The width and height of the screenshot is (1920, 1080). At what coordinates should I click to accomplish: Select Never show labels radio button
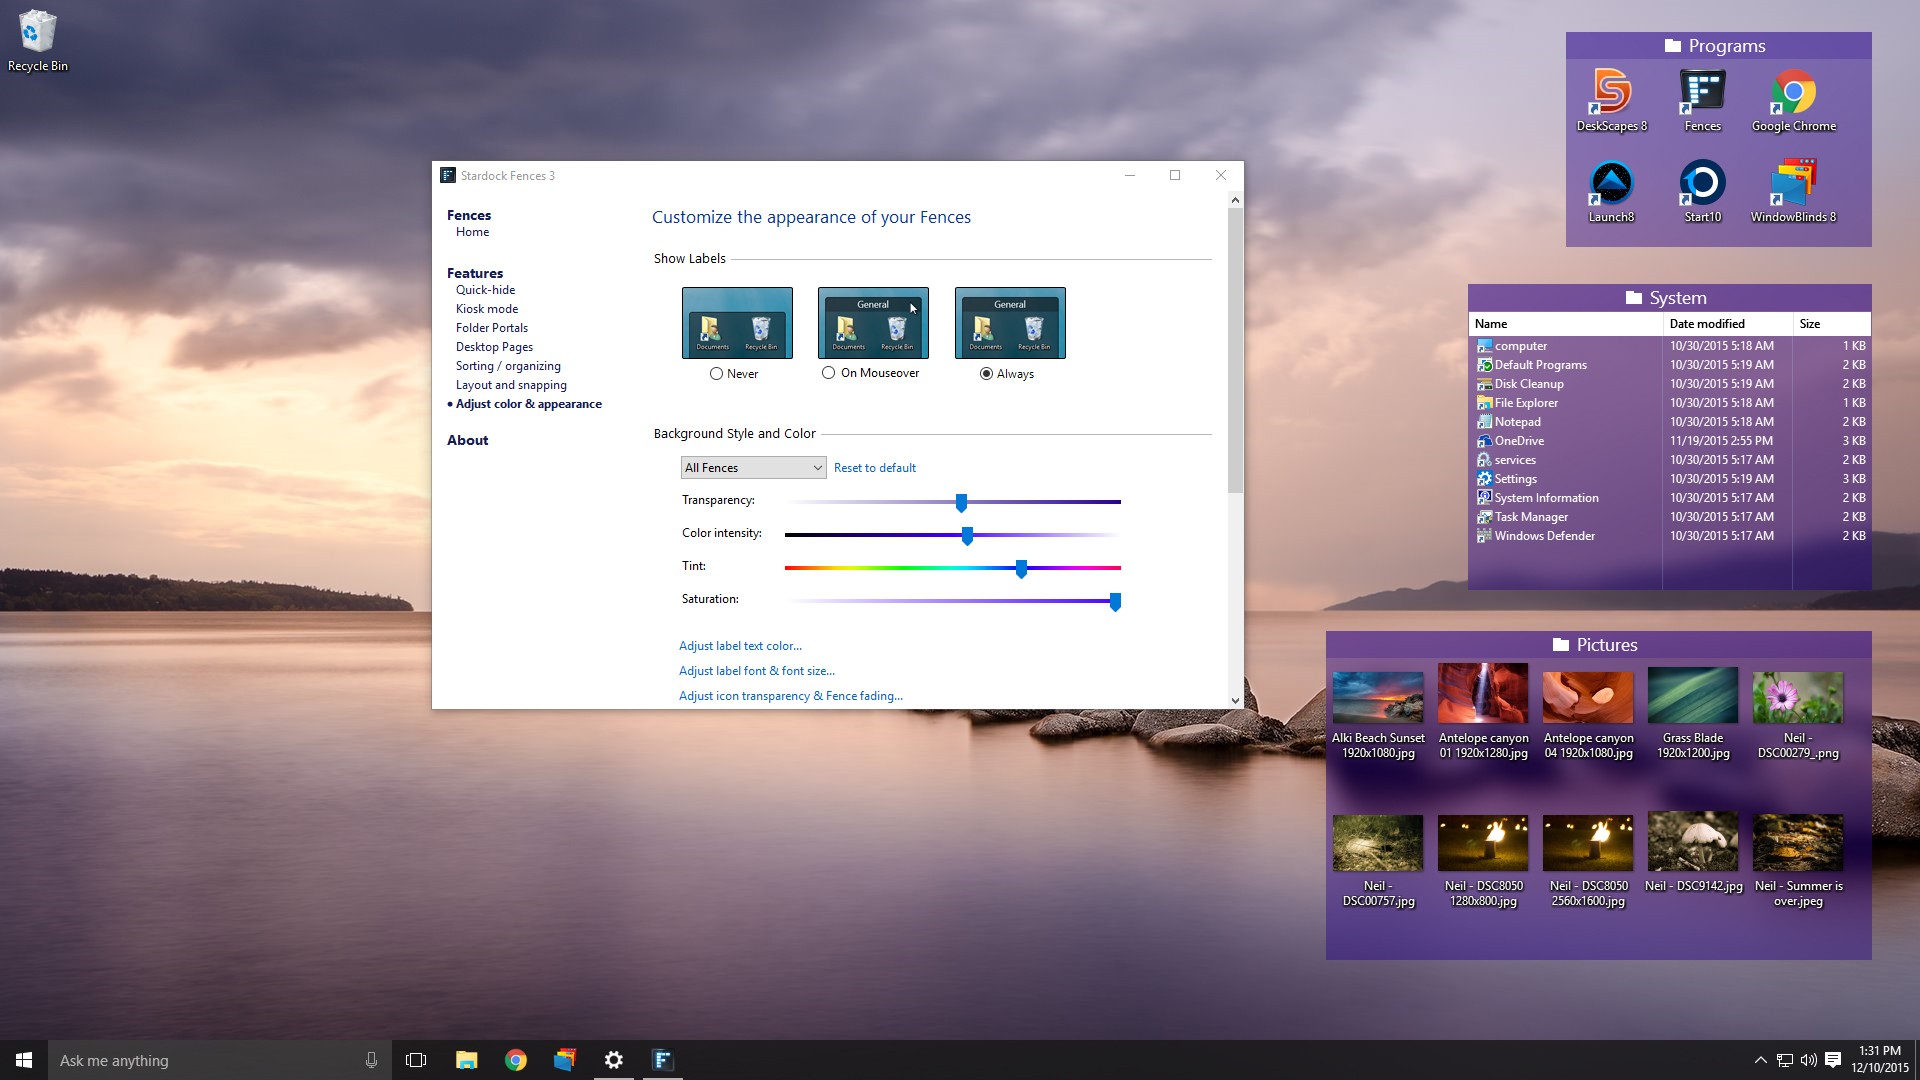tap(717, 372)
